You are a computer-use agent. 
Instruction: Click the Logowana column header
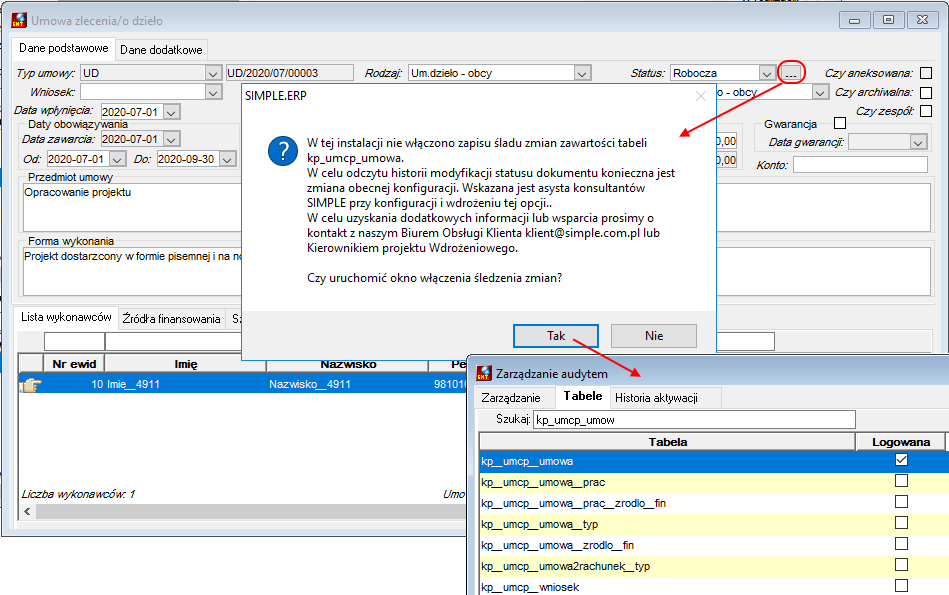pyautogui.click(x=901, y=442)
